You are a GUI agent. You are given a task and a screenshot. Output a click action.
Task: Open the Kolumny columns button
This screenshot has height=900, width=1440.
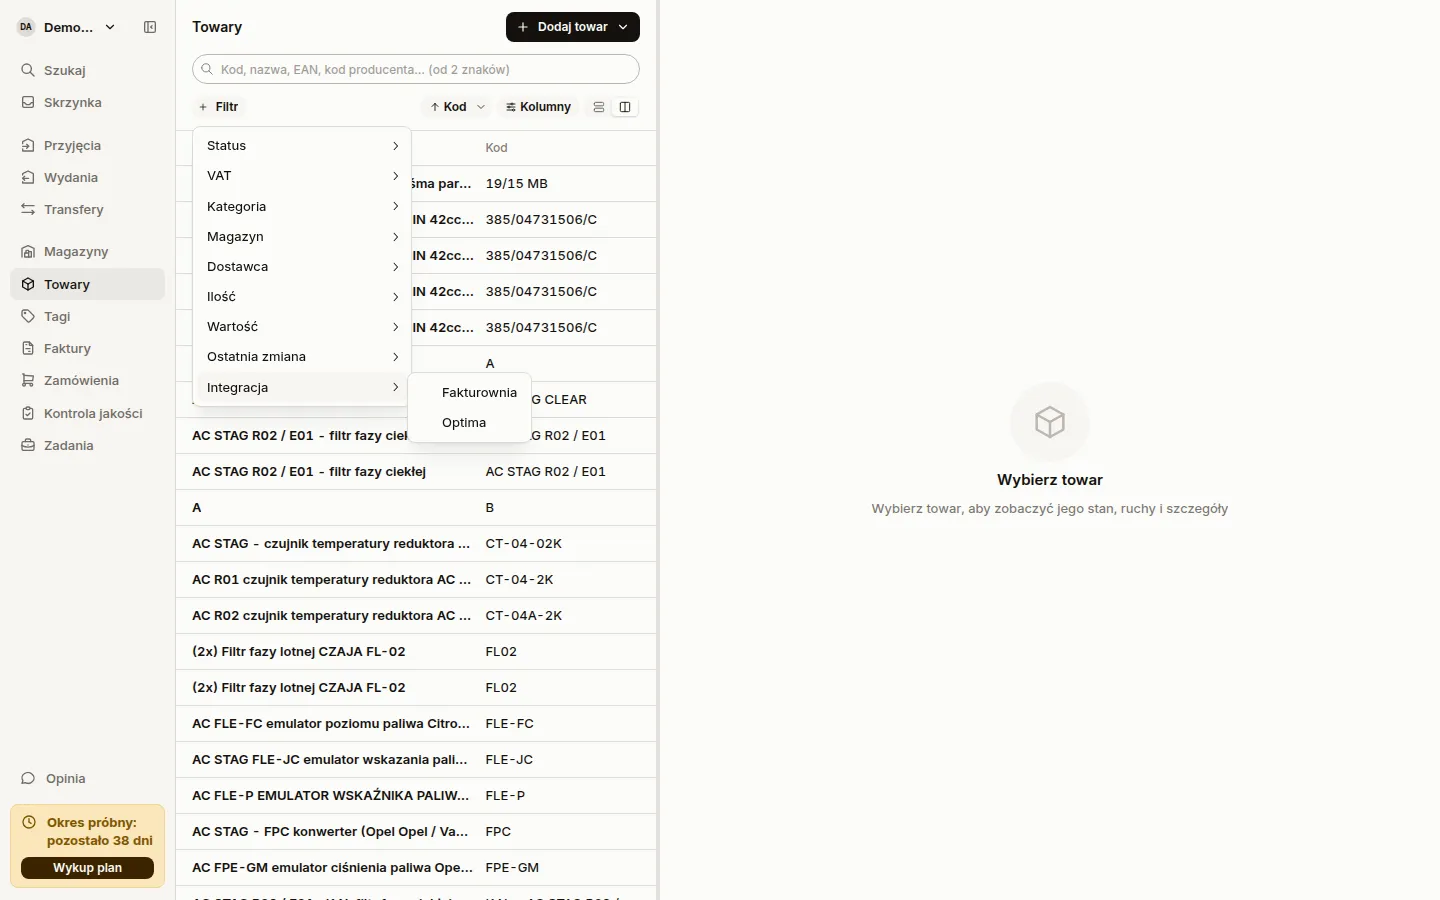tap(538, 107)
